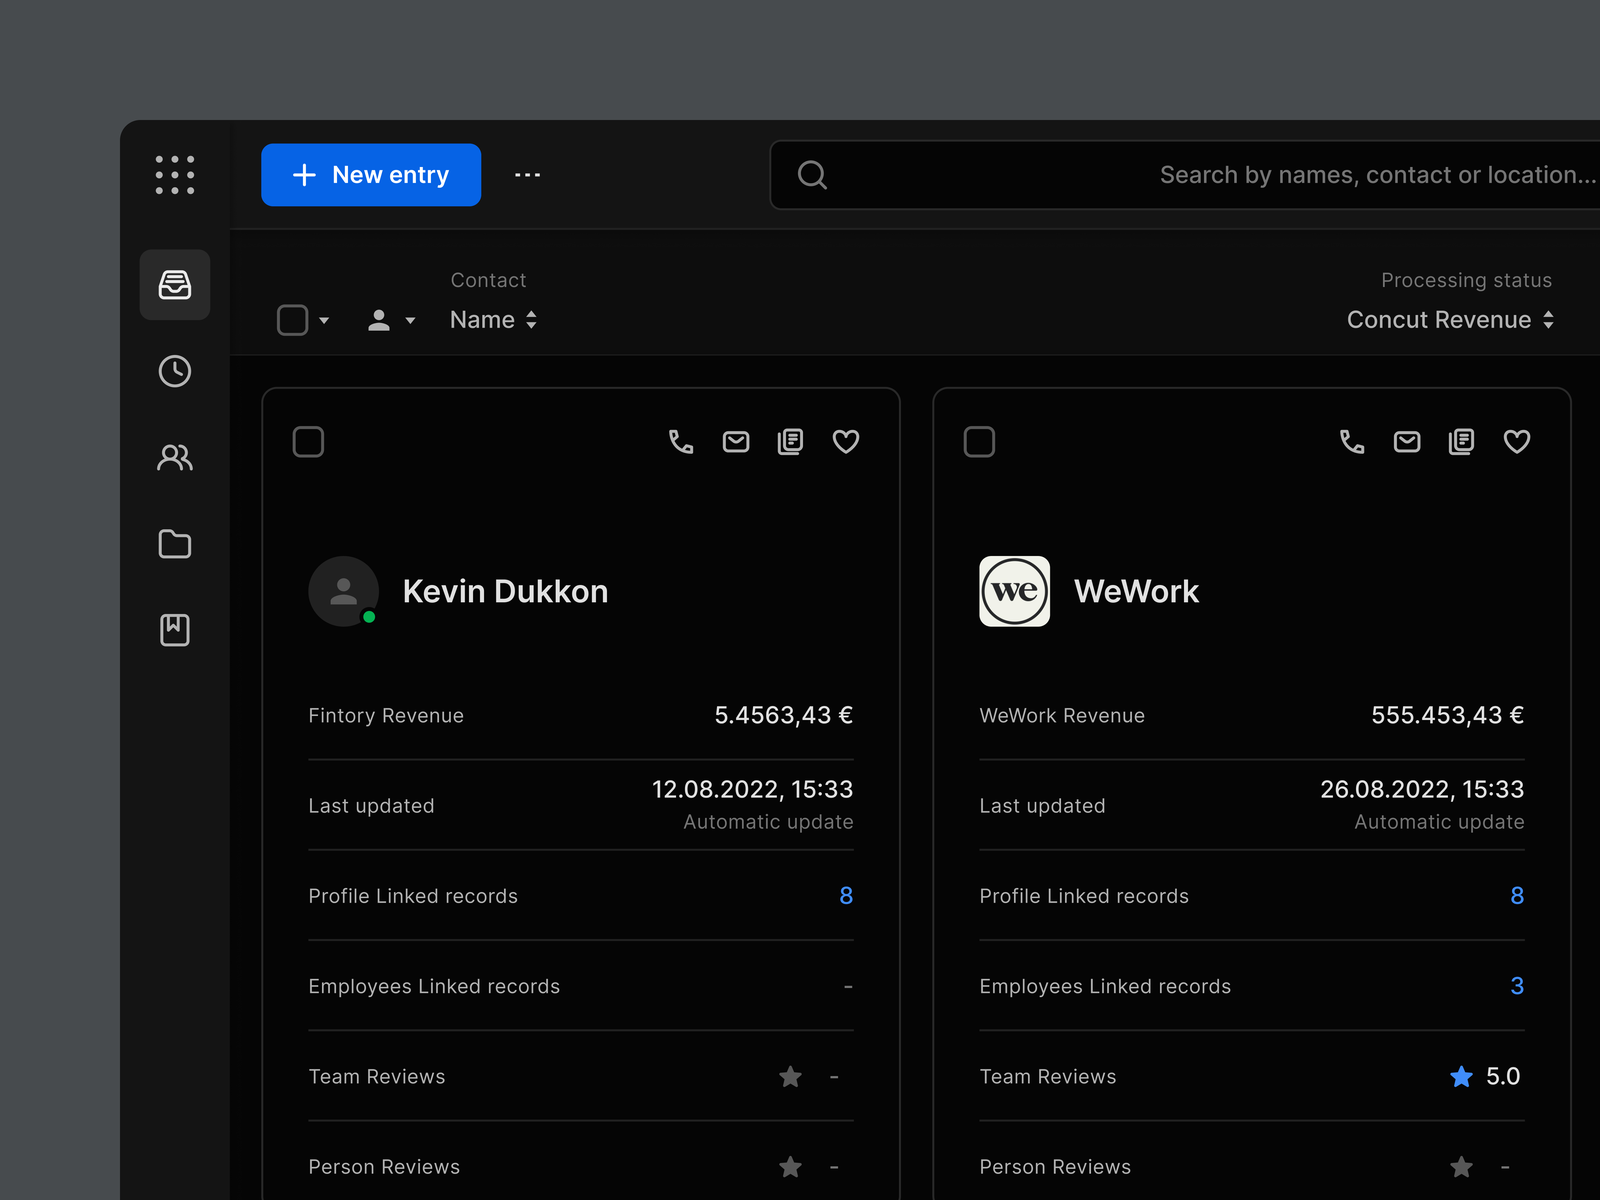Call Kevin Dukkon via phone icon
Viewport: 1600px width, 1200px height.
681,442
